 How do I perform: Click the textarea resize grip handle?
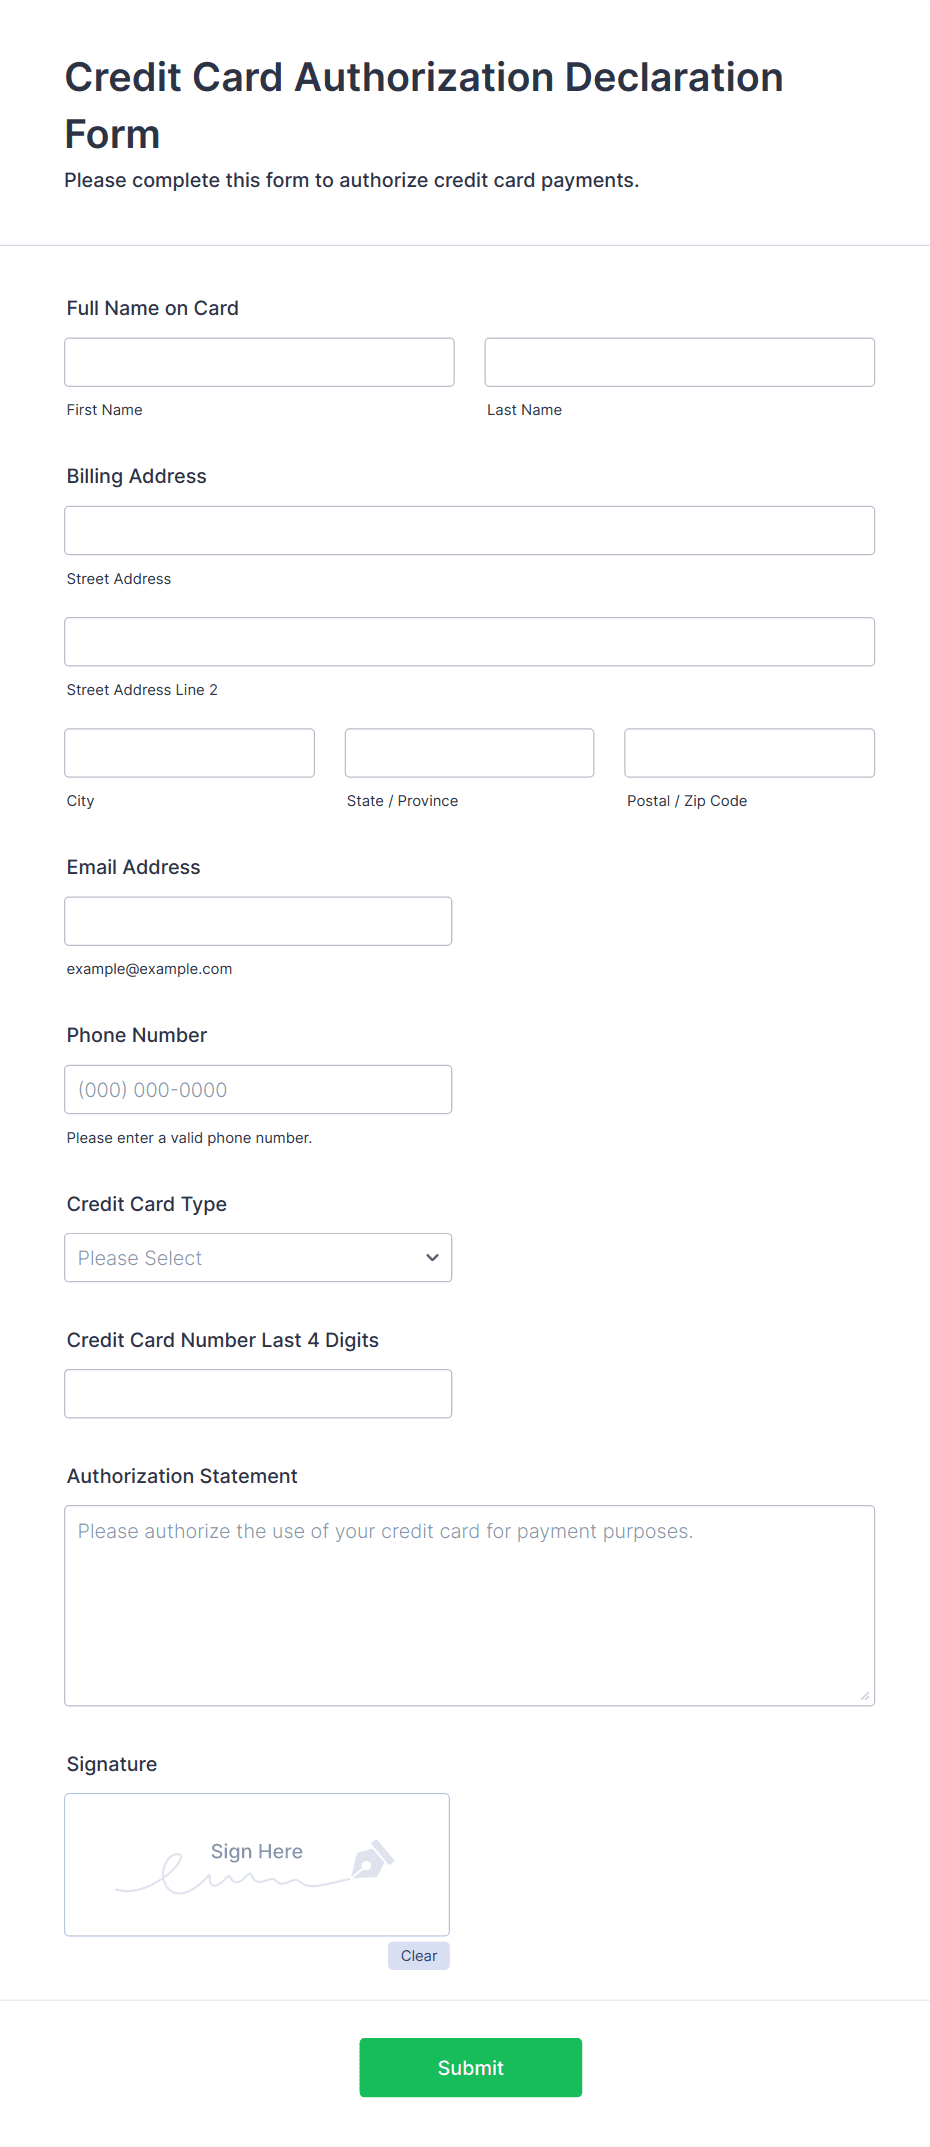point(864,1697)
